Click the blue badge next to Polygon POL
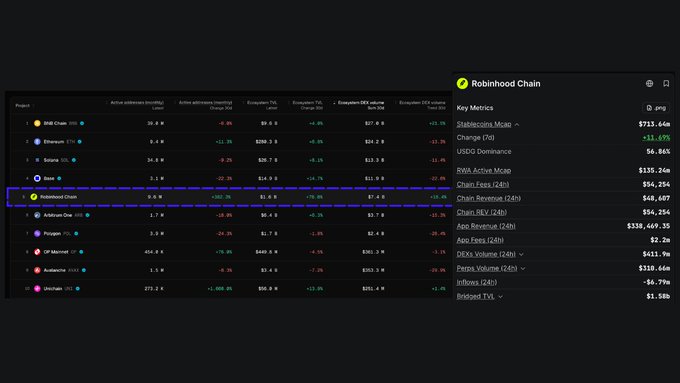The height and width of the screenshot is (383, 680). [x=76, y=233]
